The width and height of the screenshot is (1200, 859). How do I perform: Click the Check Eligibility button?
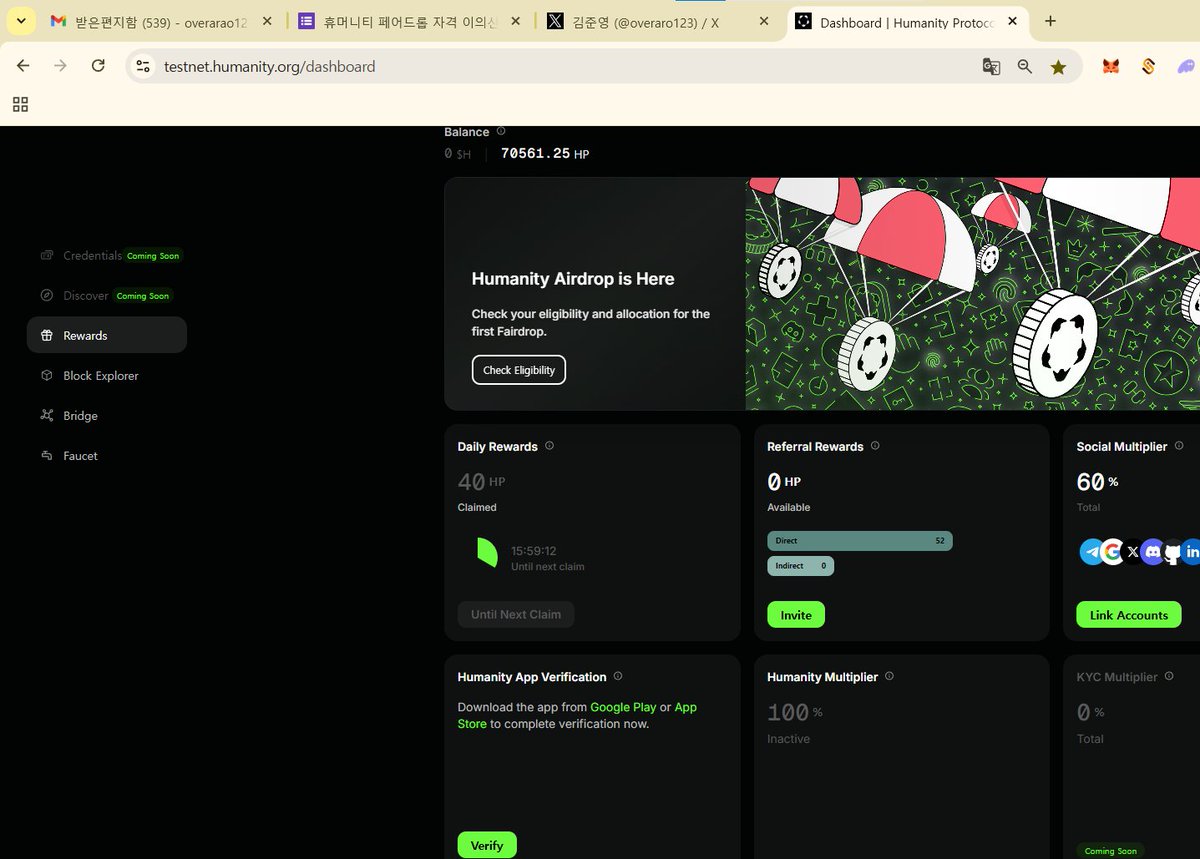tap(519, 370)
